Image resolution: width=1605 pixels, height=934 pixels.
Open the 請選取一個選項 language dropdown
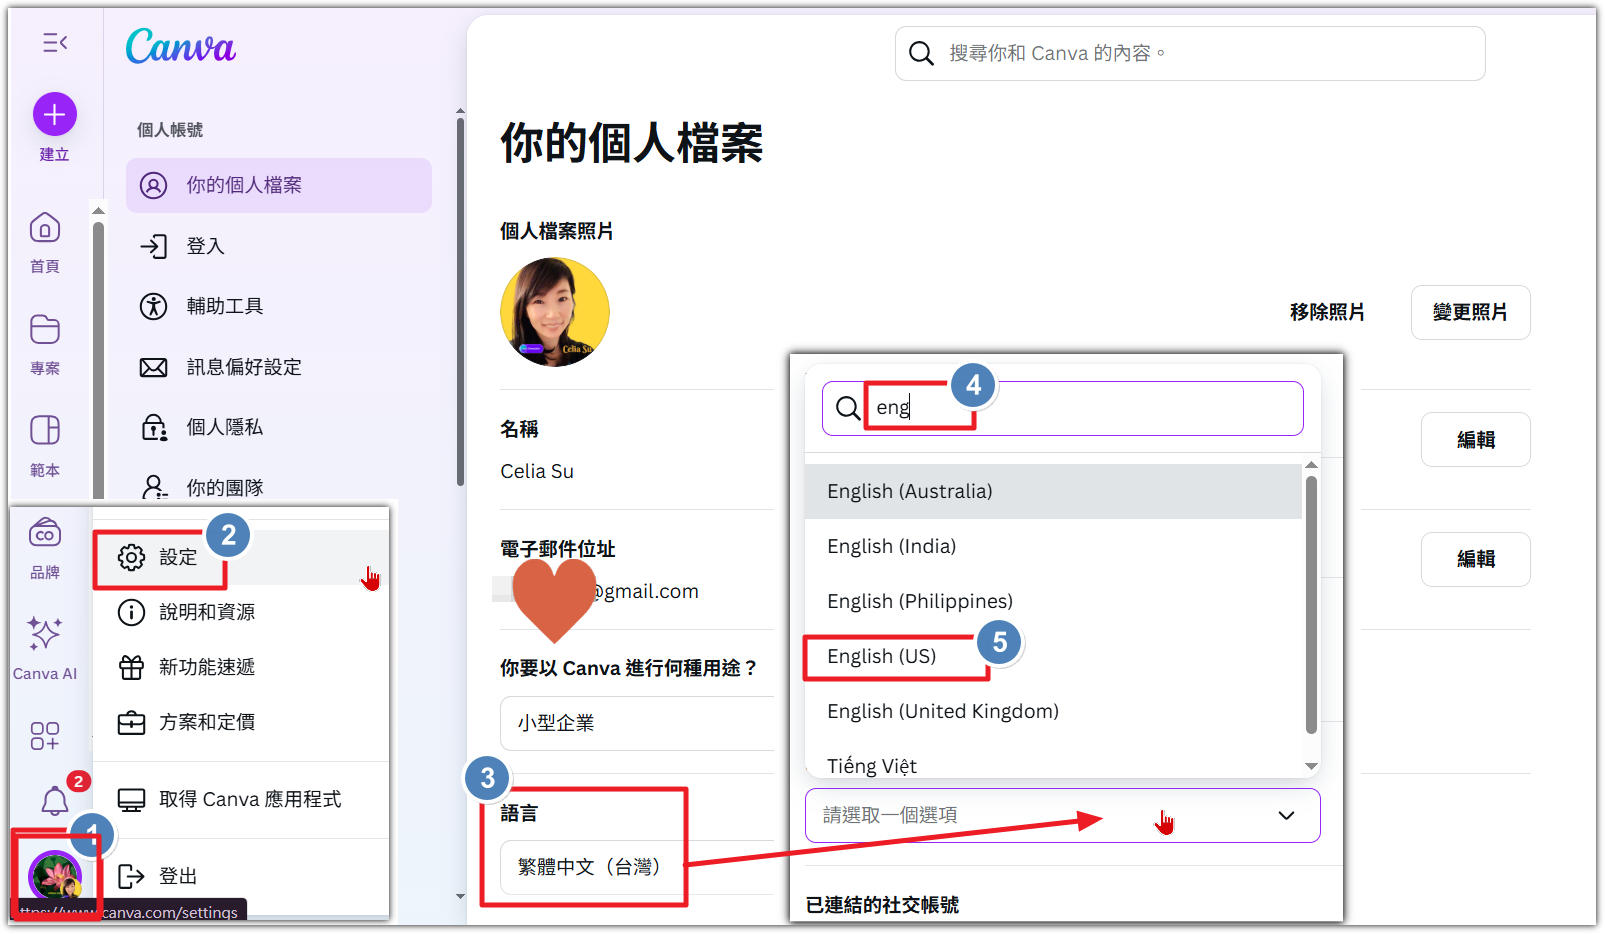[x=1063, y=815]
